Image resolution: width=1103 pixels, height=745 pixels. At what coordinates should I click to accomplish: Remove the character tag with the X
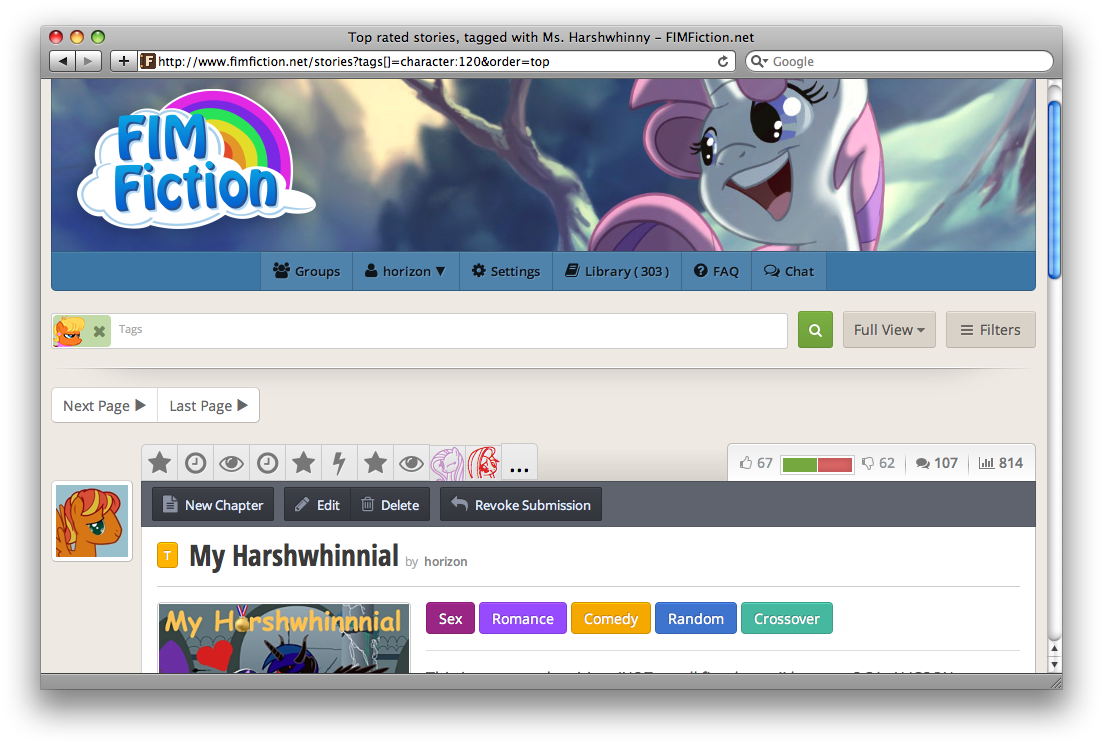[x=99, y=331]
